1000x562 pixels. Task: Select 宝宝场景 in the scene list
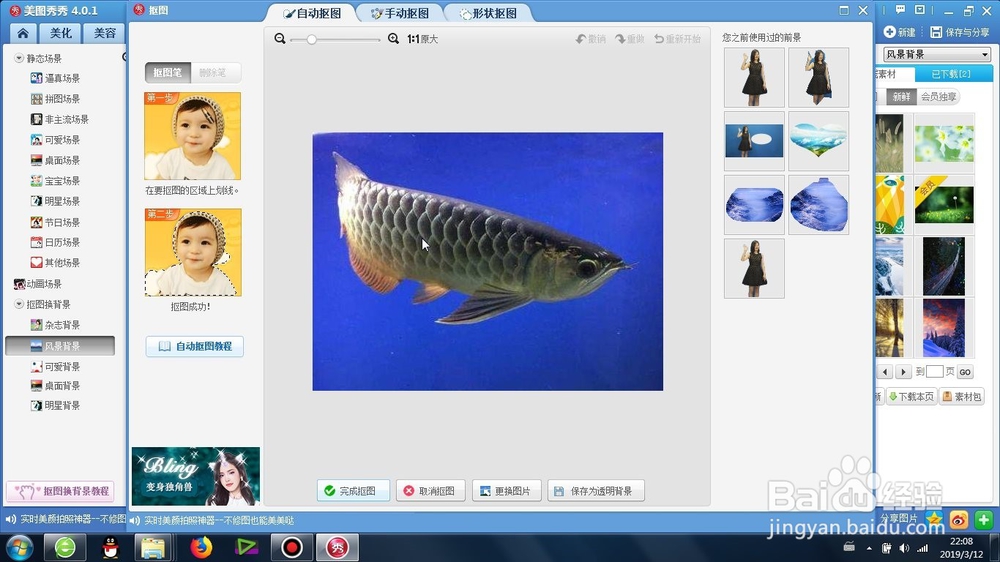click(55, 181)
